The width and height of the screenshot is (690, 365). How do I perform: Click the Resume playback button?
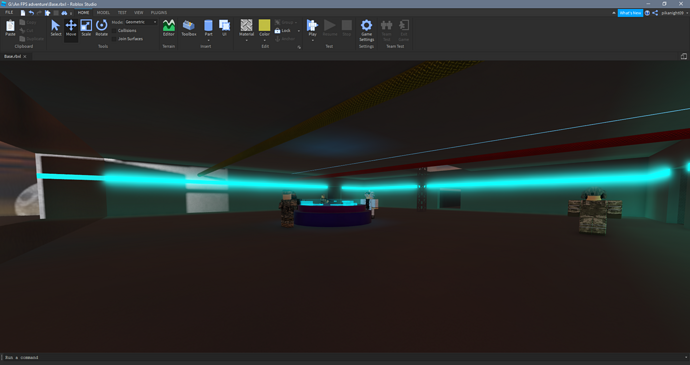coord(330,28)
